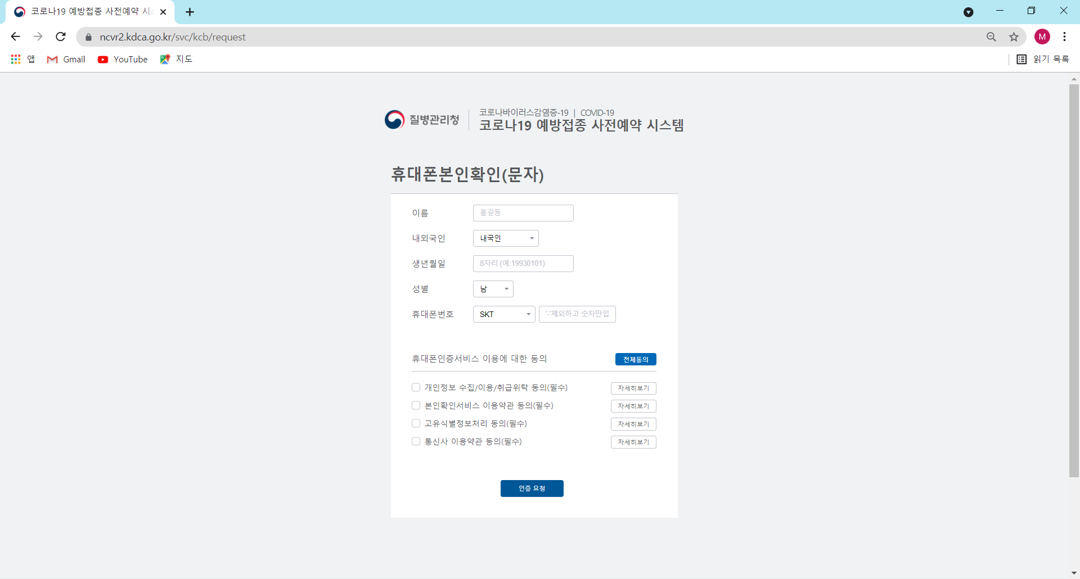
Task: Click the 코로나19 예방접종 사전예약 시스템 title
Action: [581, 125]
